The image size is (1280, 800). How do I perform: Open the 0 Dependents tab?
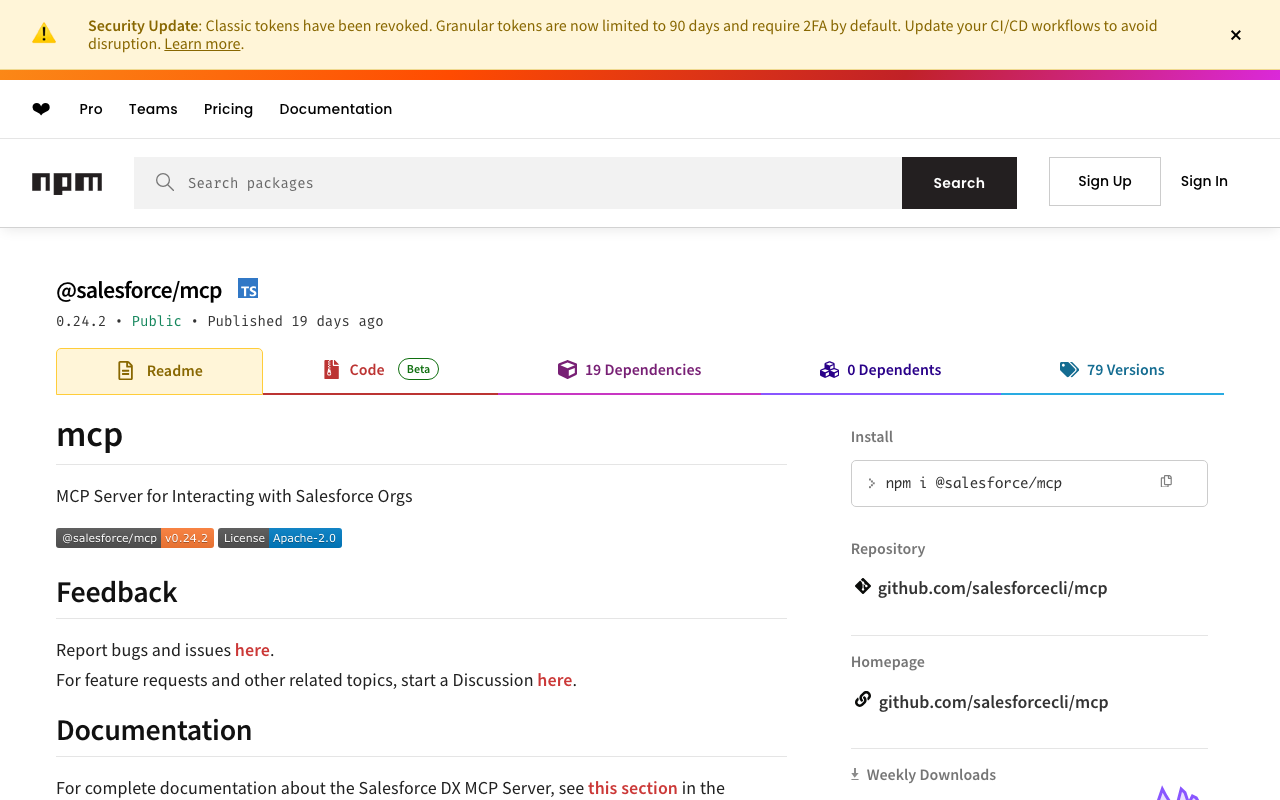click(x=881, y=370)
